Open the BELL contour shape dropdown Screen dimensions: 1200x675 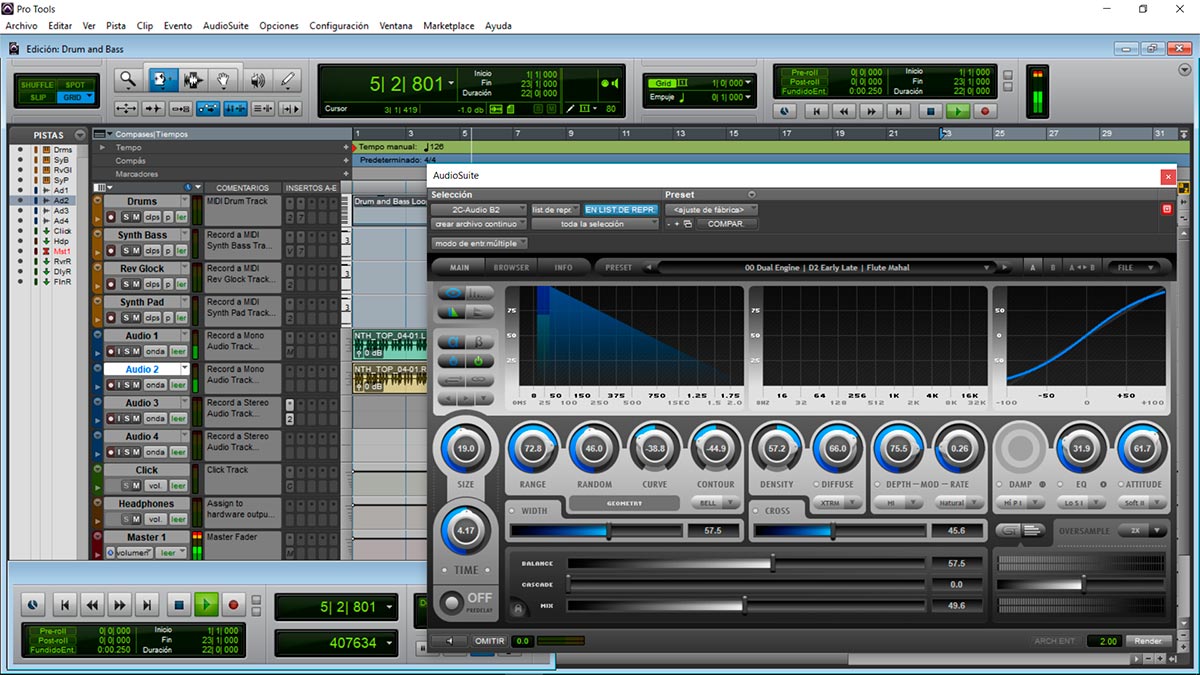[716, 503]
